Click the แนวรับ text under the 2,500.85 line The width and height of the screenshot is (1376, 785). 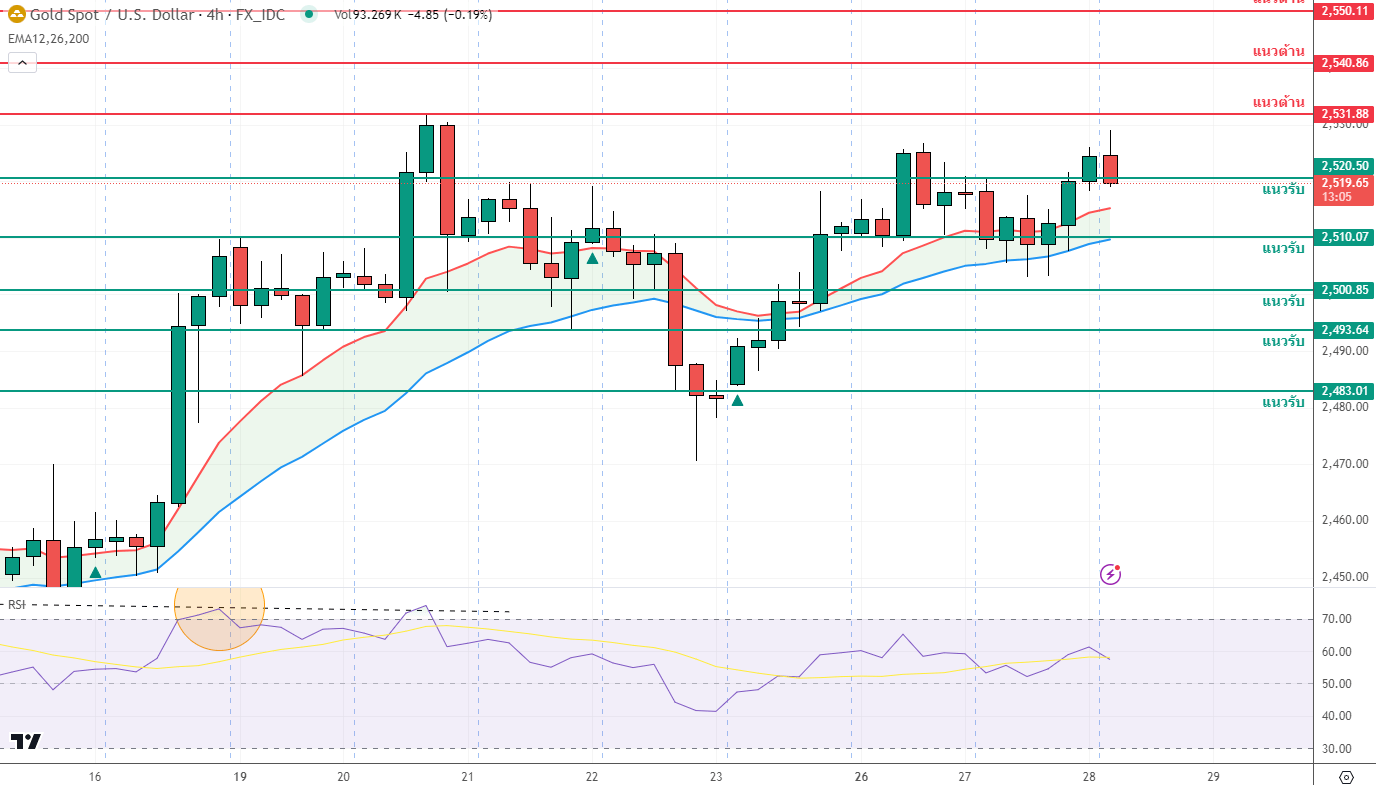pyautogui.click(x=1283, y=301)
